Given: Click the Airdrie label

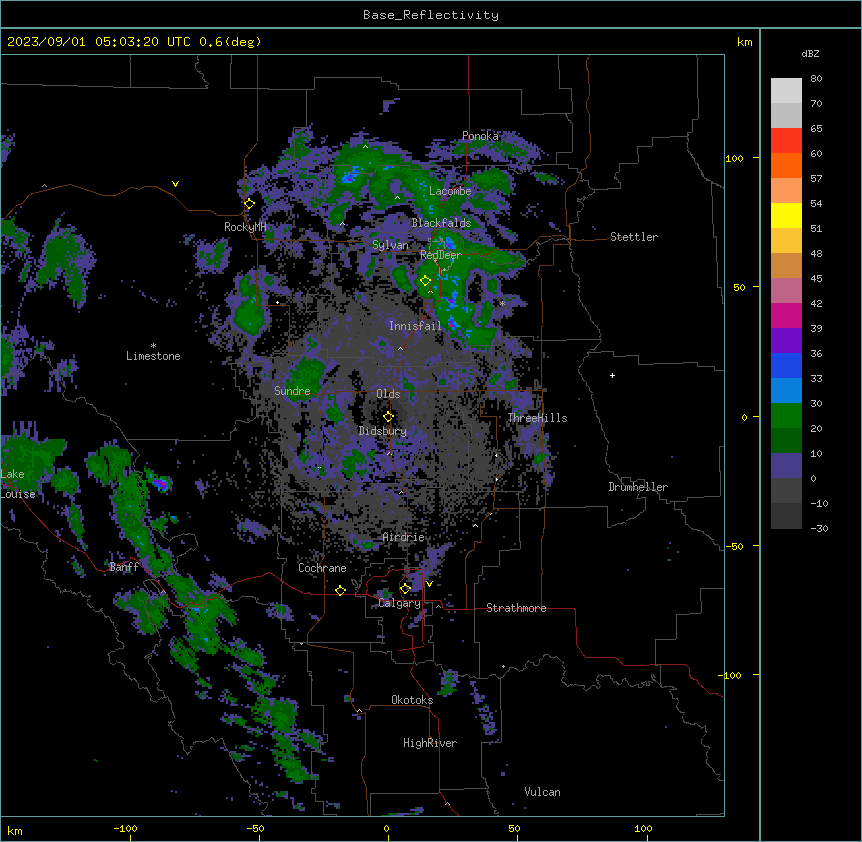Looking at the screenshot, I should click(x=403, y=537).
